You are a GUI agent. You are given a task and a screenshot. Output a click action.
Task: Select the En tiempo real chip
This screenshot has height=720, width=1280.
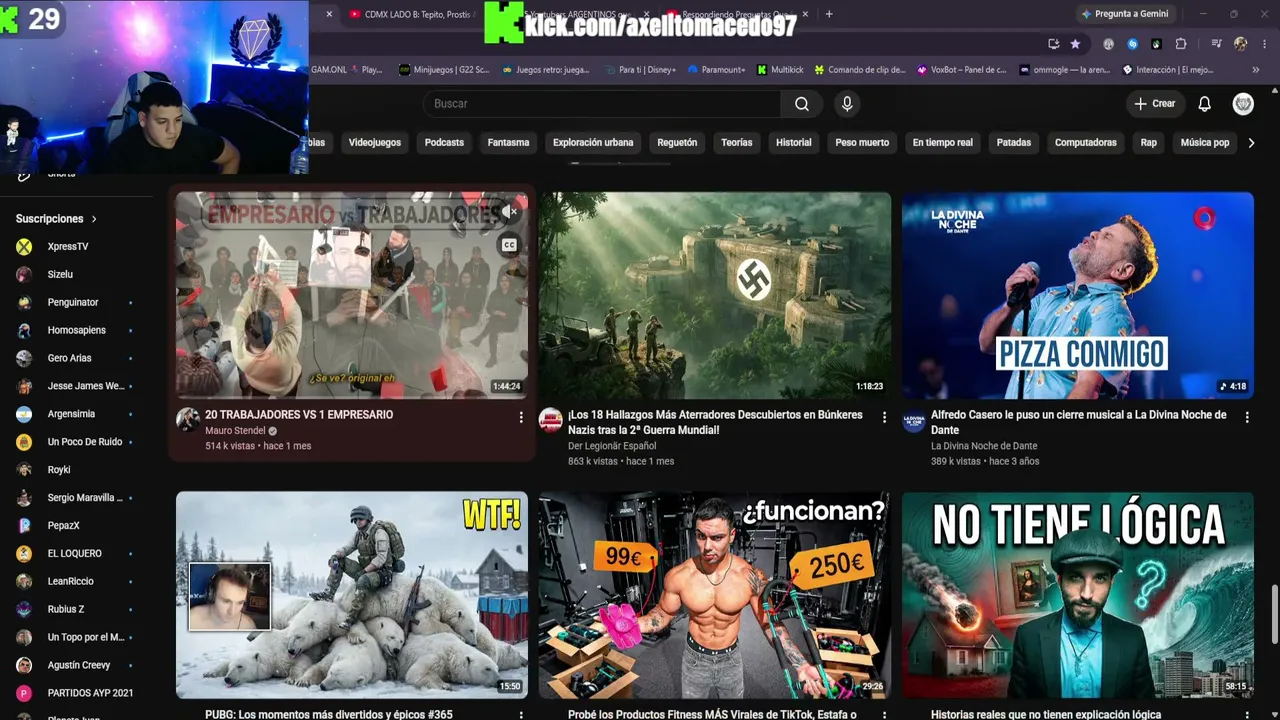coord(943,143)
